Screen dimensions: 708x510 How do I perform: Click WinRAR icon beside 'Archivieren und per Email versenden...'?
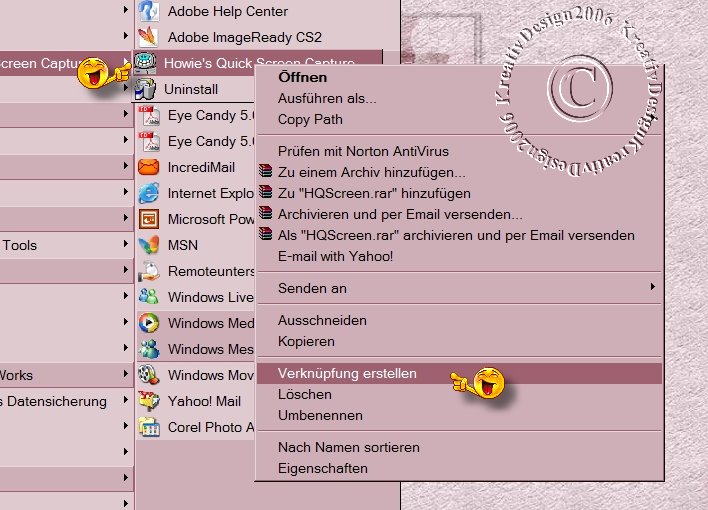point(266,213)
